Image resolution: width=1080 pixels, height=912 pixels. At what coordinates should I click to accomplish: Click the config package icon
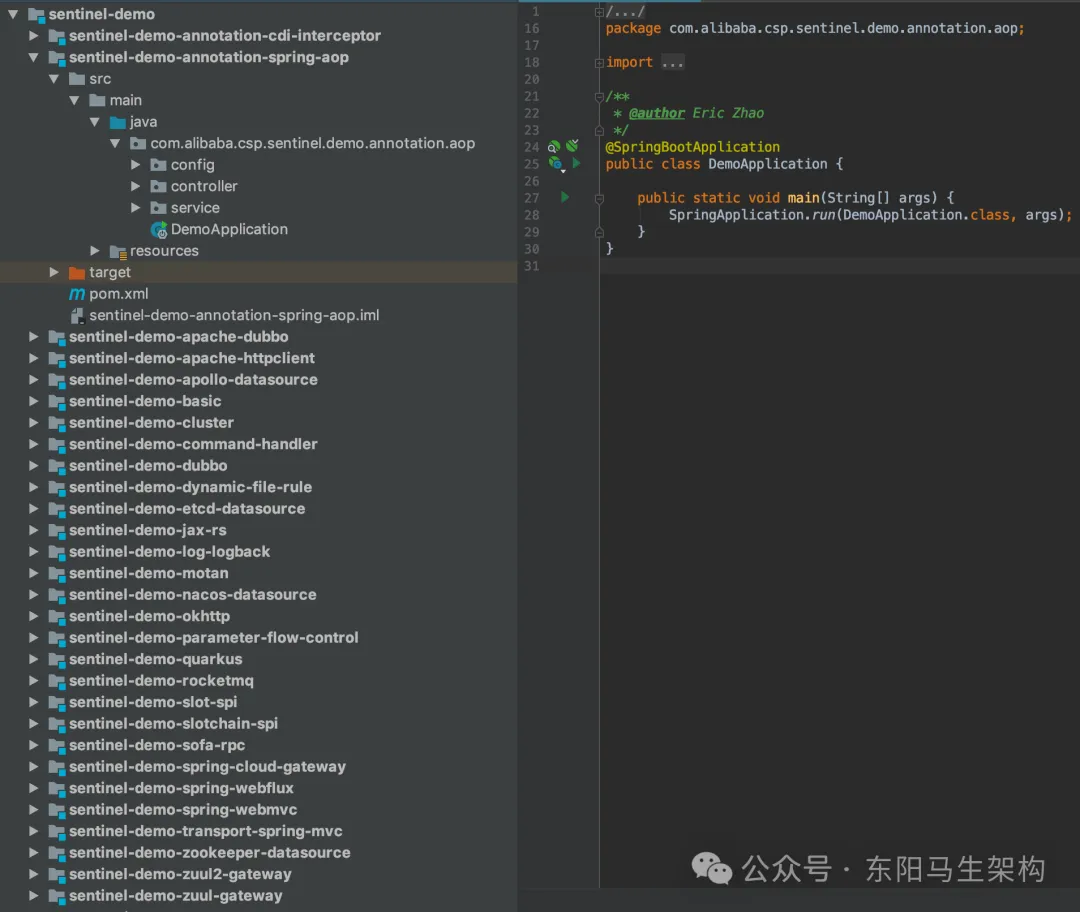(x=158, y=165)
